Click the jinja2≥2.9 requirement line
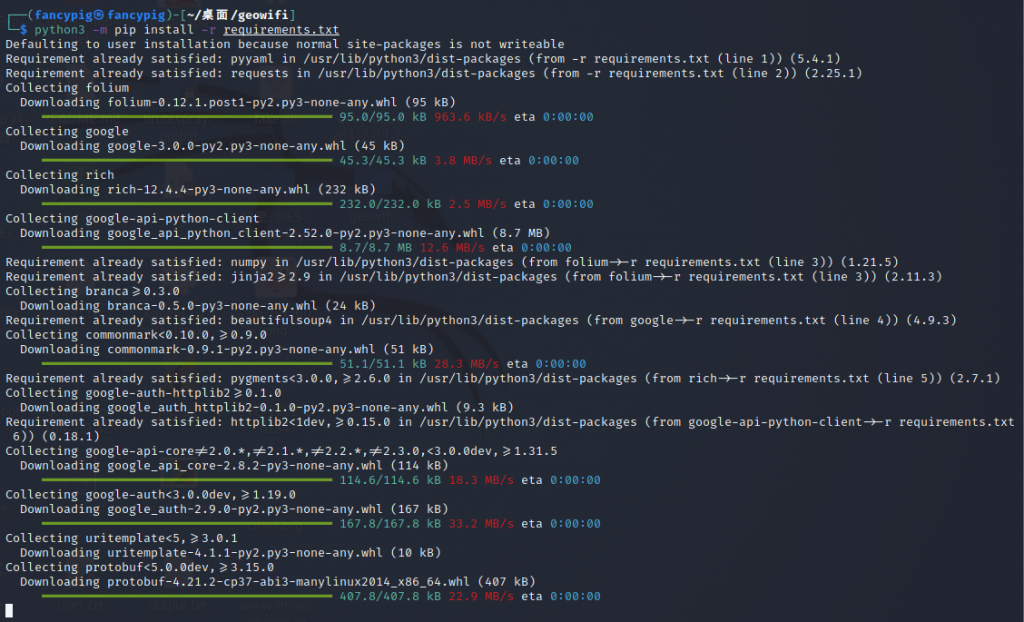 coord(473,276)
